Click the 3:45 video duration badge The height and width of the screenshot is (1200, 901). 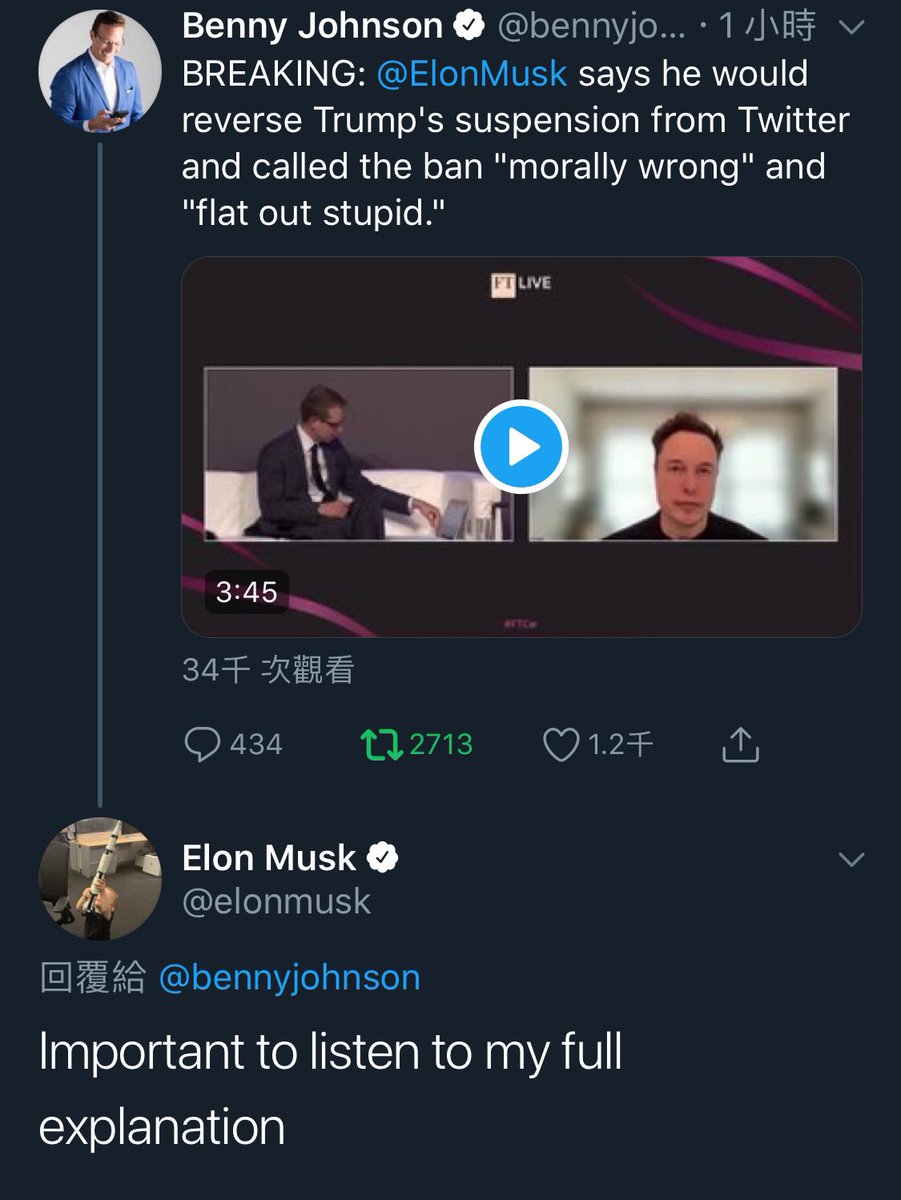click(246, 591)
